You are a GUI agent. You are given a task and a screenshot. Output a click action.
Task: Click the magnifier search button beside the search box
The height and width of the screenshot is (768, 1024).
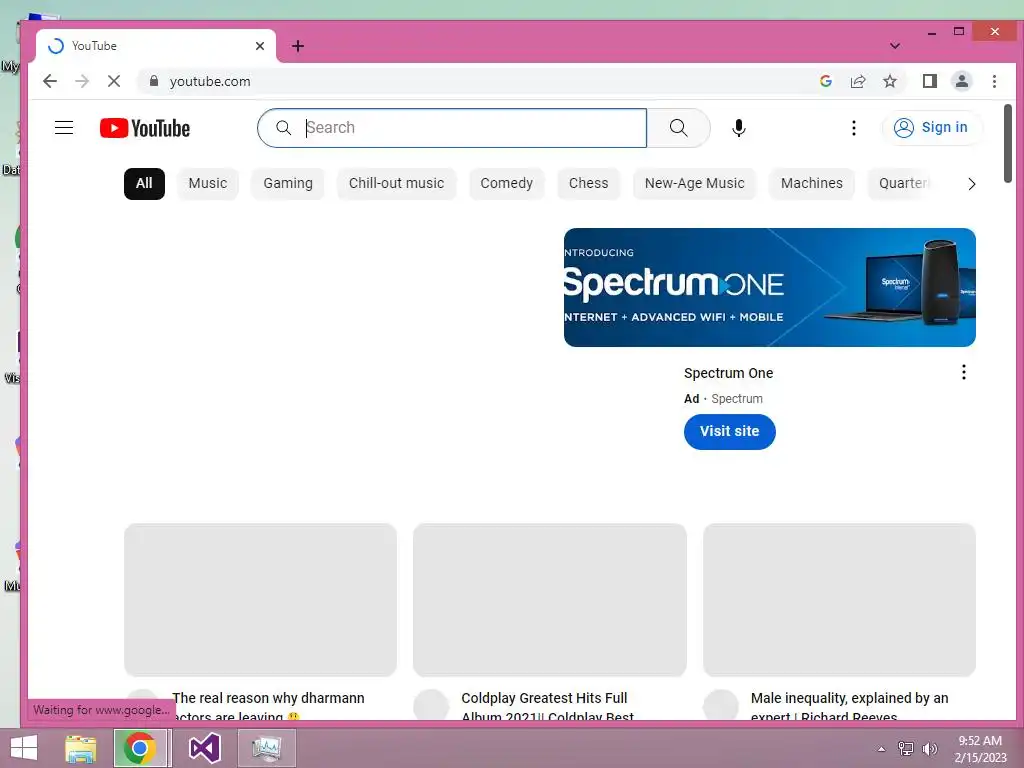[x=679, y=127]
